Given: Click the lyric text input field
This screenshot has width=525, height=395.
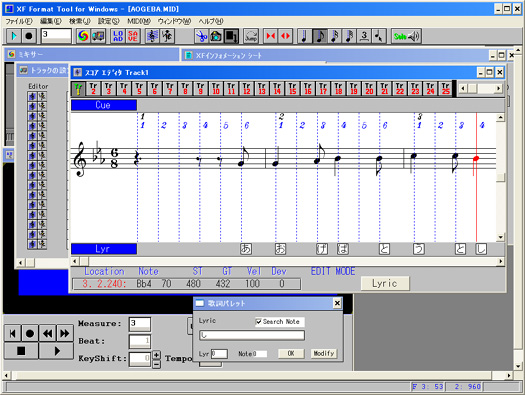Looking at the screenshot, I should pos(252,335).
